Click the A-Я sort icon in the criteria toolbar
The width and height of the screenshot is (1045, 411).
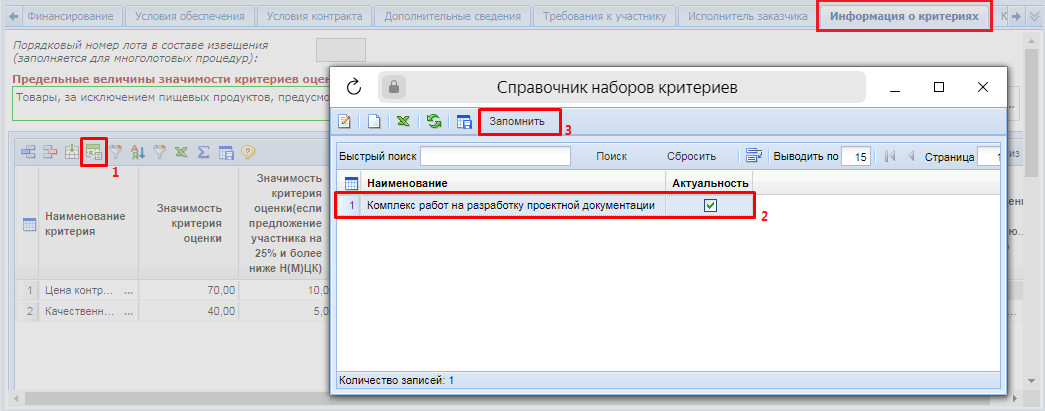tap(138, 152)
